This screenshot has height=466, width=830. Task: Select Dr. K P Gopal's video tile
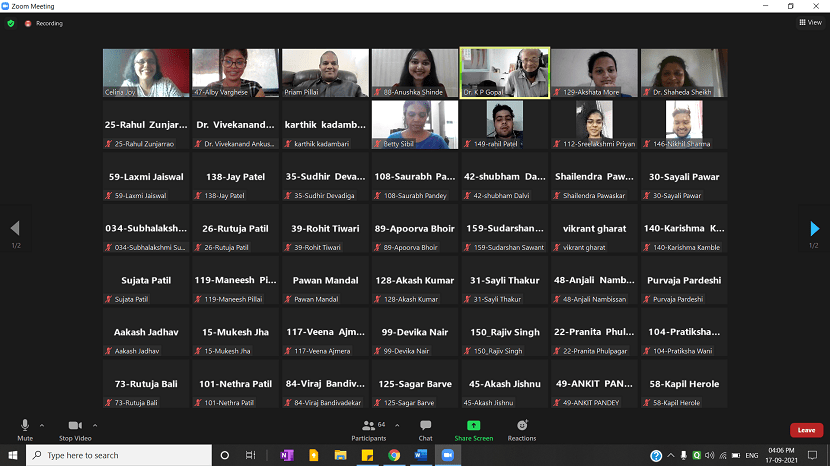pos(504,73)
